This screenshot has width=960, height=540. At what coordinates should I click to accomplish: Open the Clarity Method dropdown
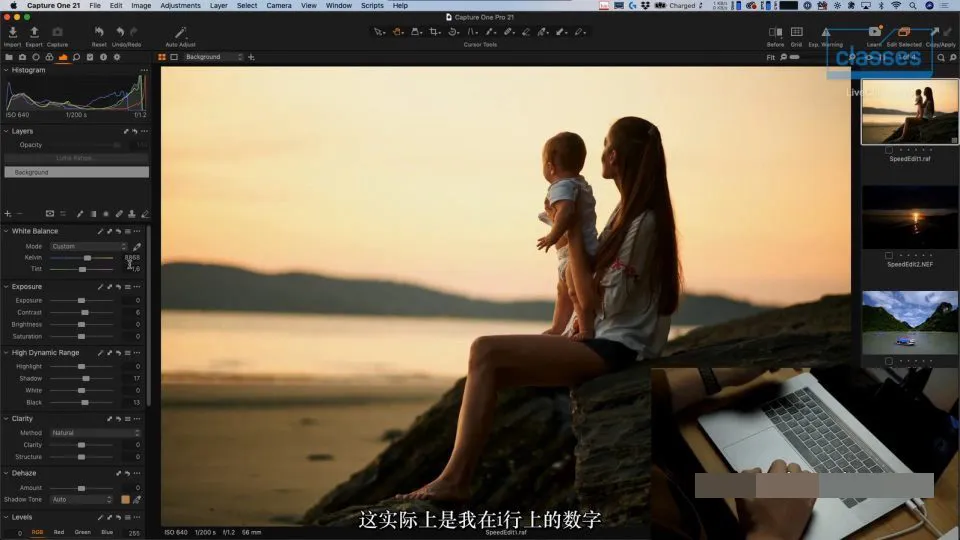[x=96, y=433]
